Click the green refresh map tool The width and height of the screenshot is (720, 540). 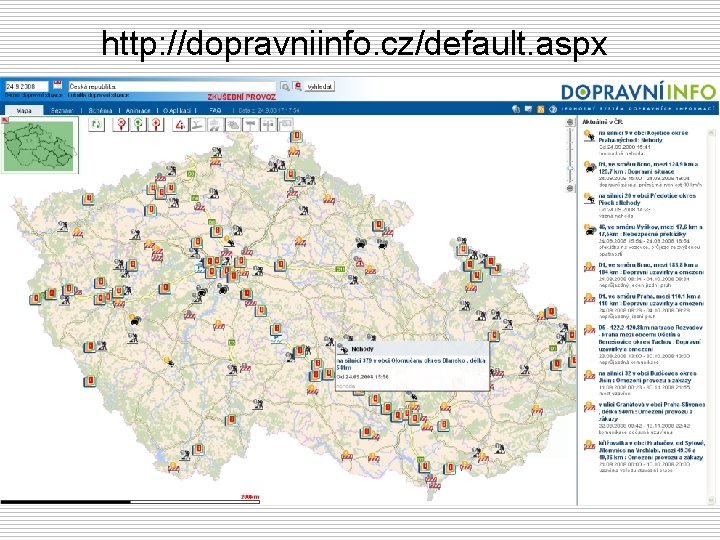click(x=96, y=124)
